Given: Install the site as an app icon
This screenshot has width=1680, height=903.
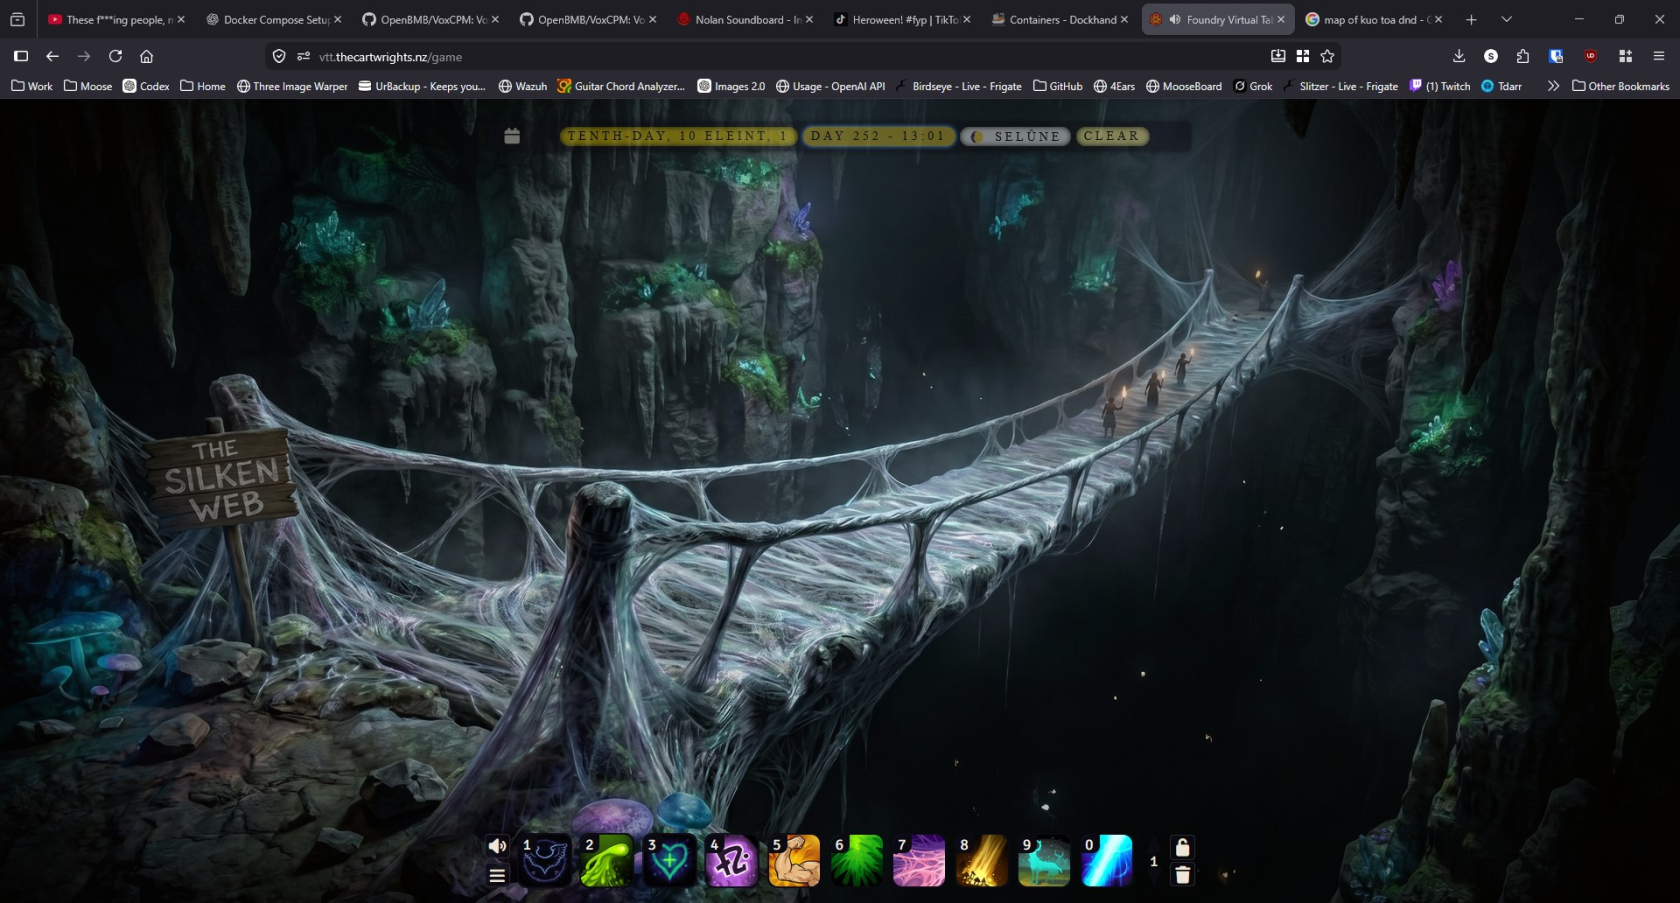Looking at the screenshot, I should (x=1278, y=56).
